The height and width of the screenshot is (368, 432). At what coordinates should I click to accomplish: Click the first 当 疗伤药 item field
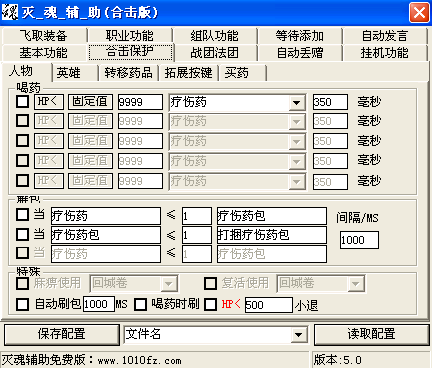[x=106, y=216]
